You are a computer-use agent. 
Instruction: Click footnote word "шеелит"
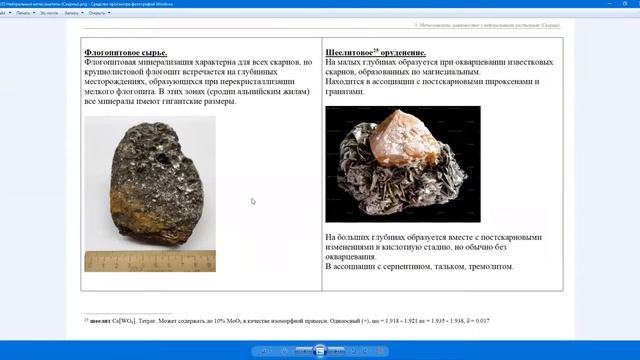tap(100, 321)
